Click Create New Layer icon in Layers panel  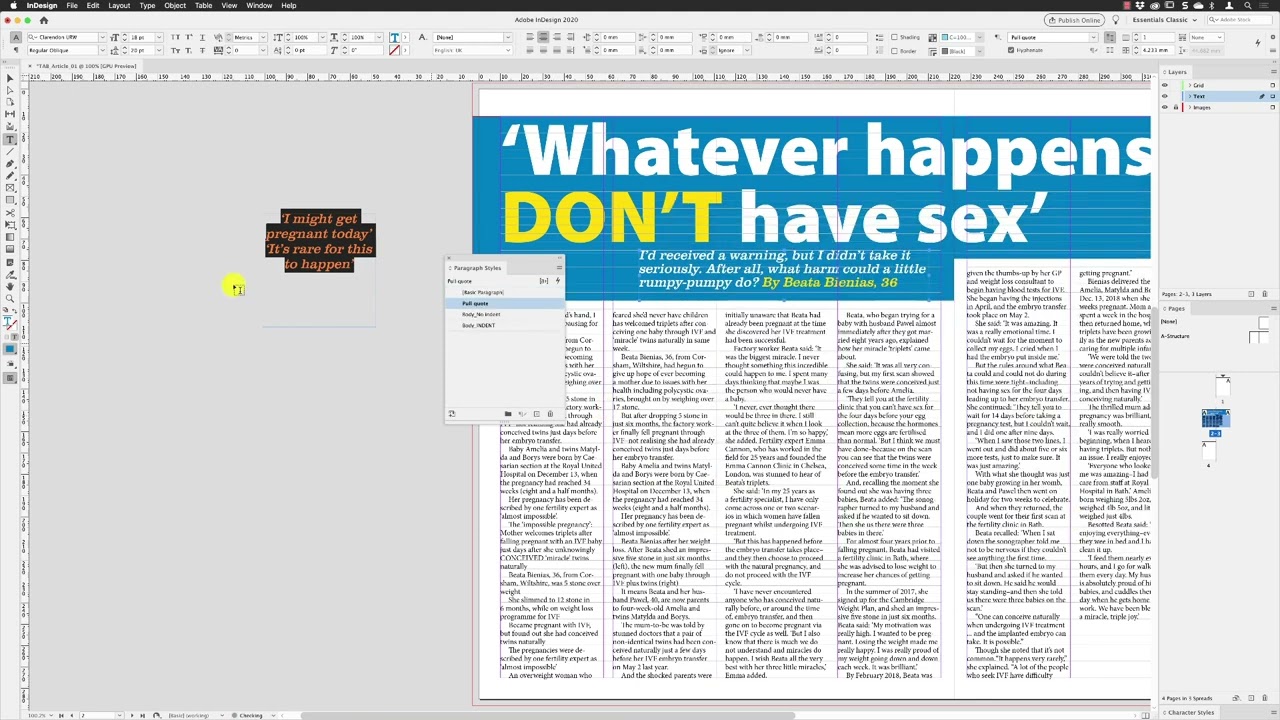[1251, 294]
